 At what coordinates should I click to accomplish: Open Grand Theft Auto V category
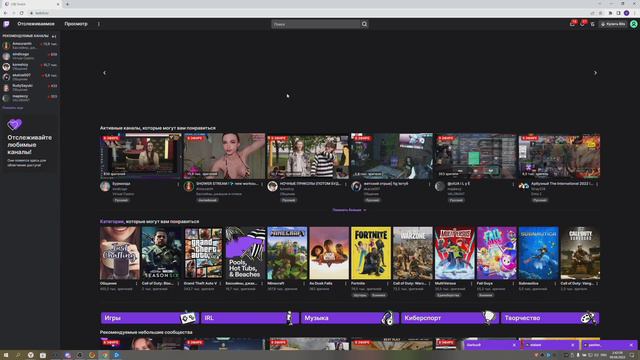[x=203, y=253]
